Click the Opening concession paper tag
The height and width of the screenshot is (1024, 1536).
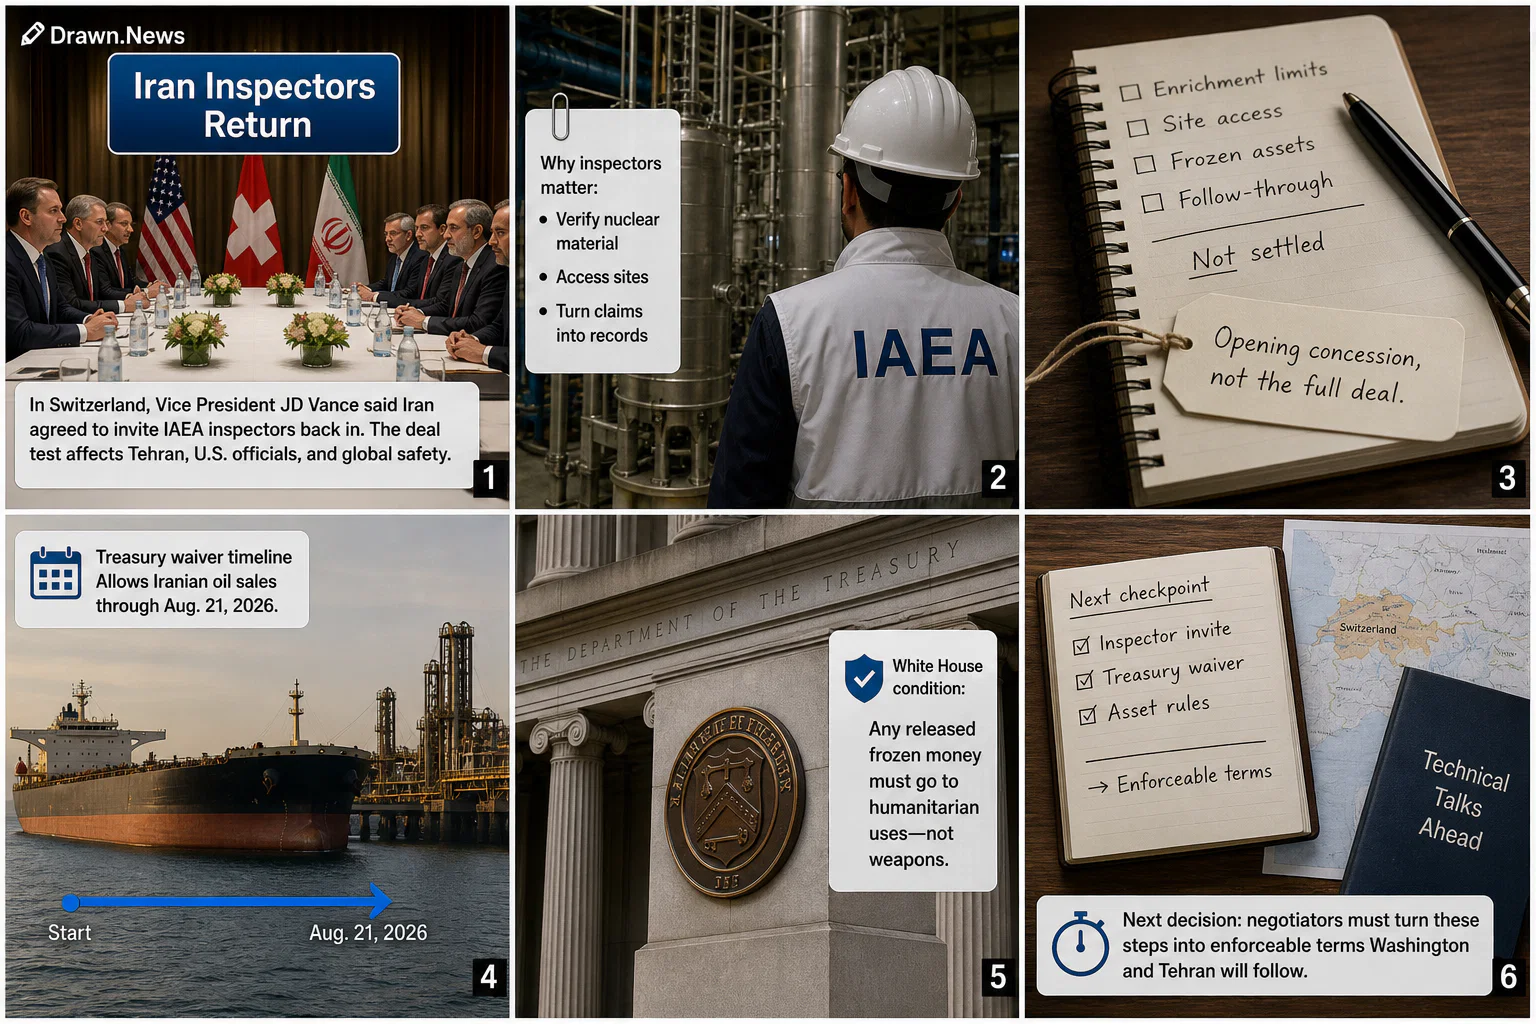click(x=1314, y=366)
